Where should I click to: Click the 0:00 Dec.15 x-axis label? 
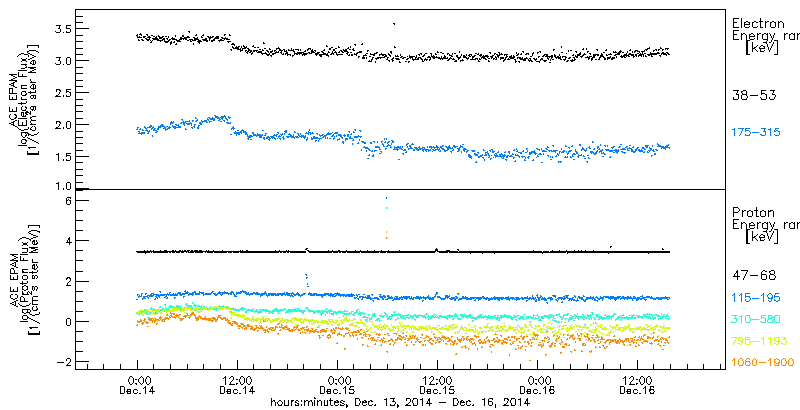338,386
